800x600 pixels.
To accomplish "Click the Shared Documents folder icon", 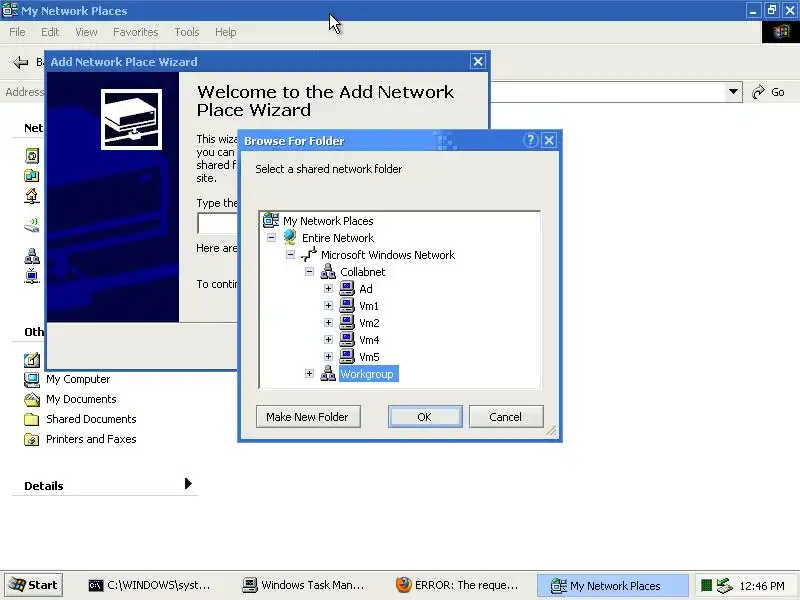I will click(32, 419).
